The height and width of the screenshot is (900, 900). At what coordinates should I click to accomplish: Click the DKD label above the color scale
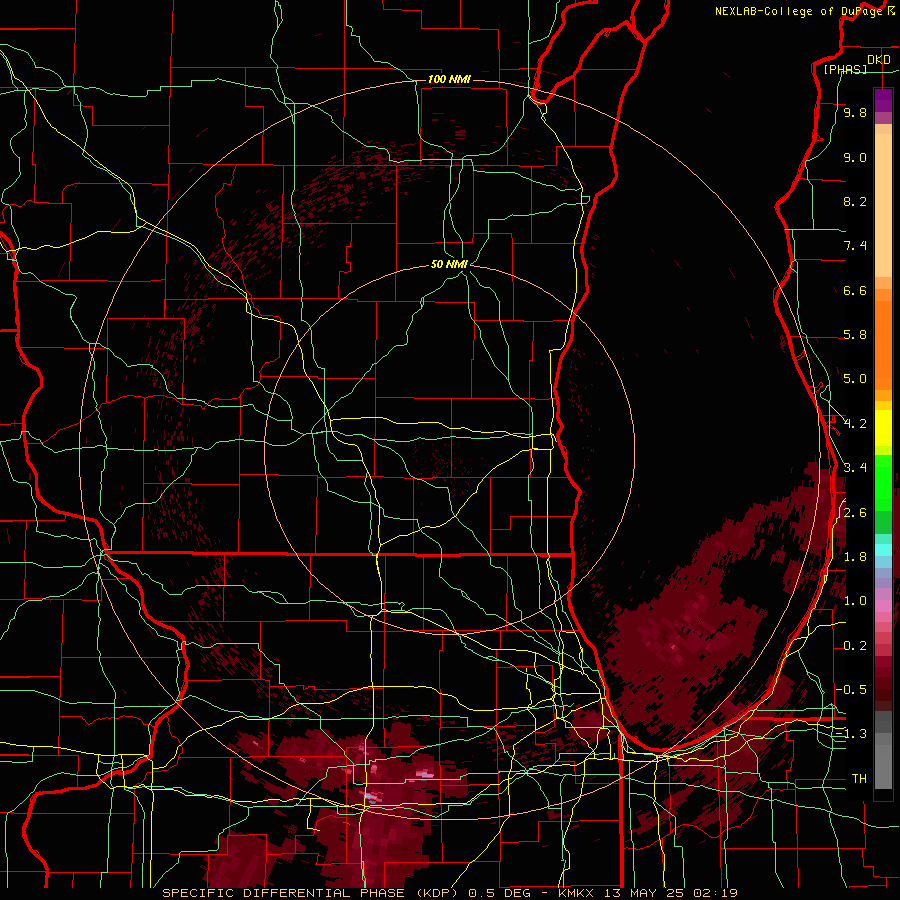point(879,60)
